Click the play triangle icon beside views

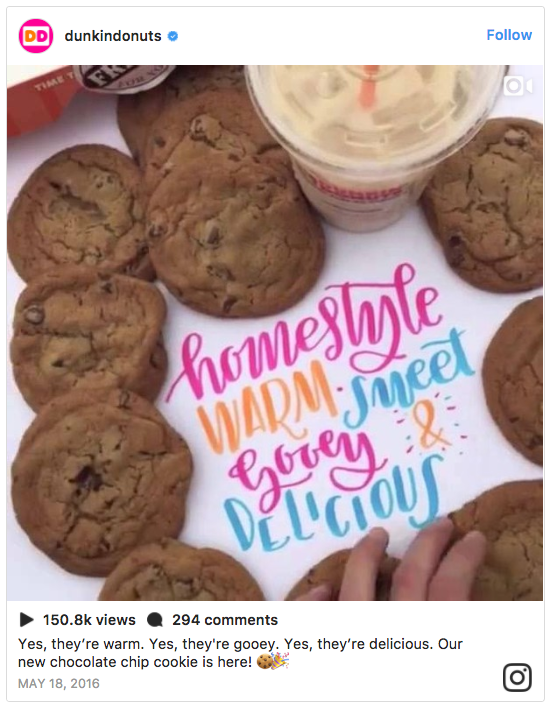point(27,619)
